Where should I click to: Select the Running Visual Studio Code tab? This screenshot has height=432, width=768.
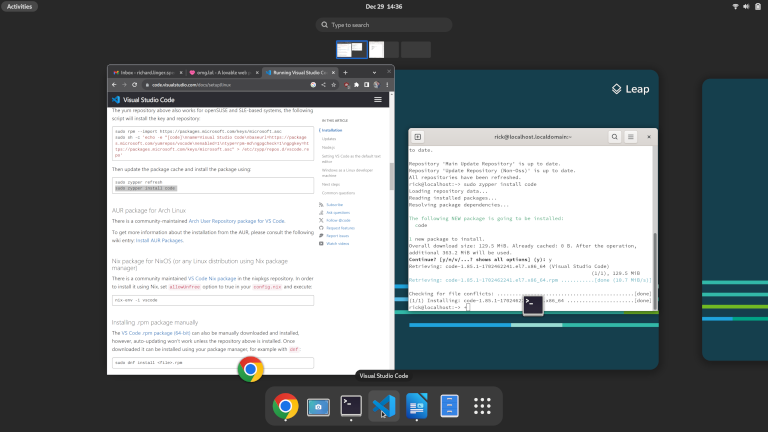[x=300, y=72]
